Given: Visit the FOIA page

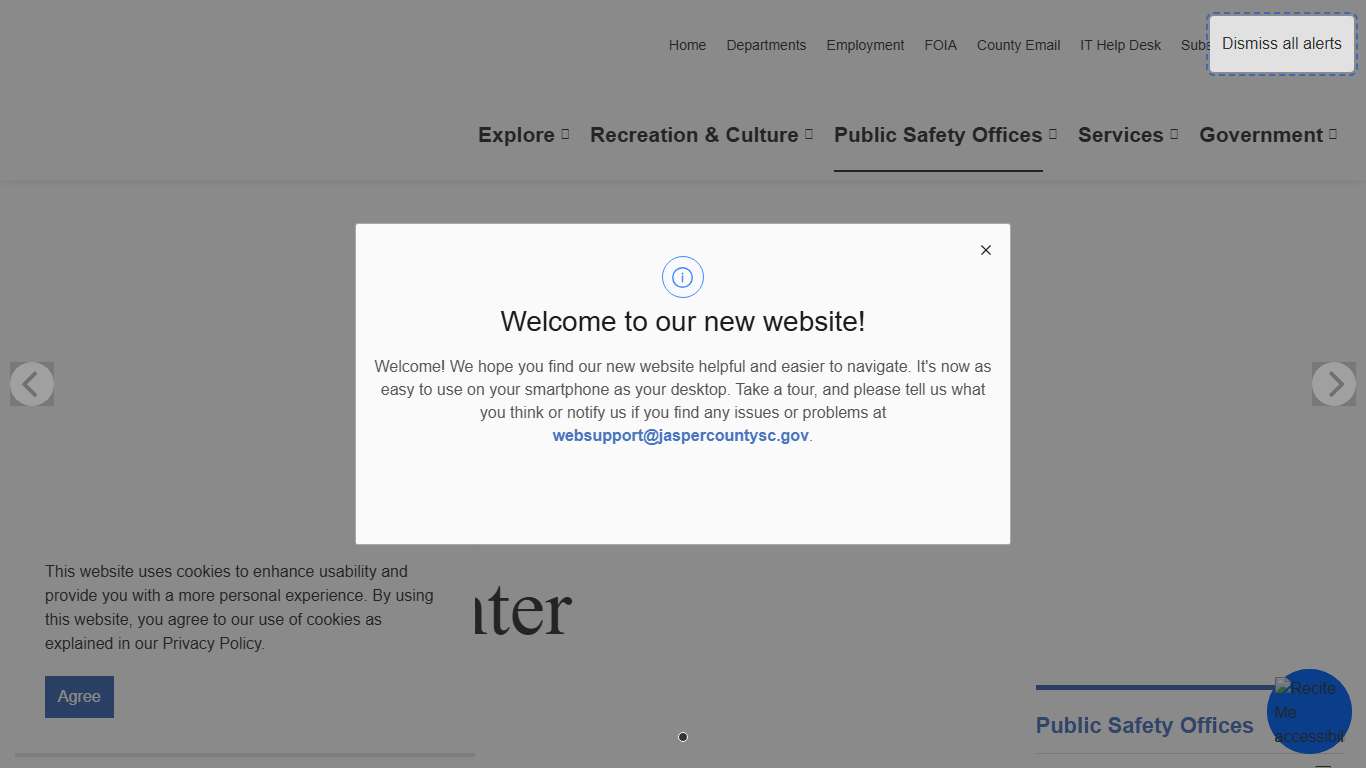Looking at the screenshot, I should 940,45.
